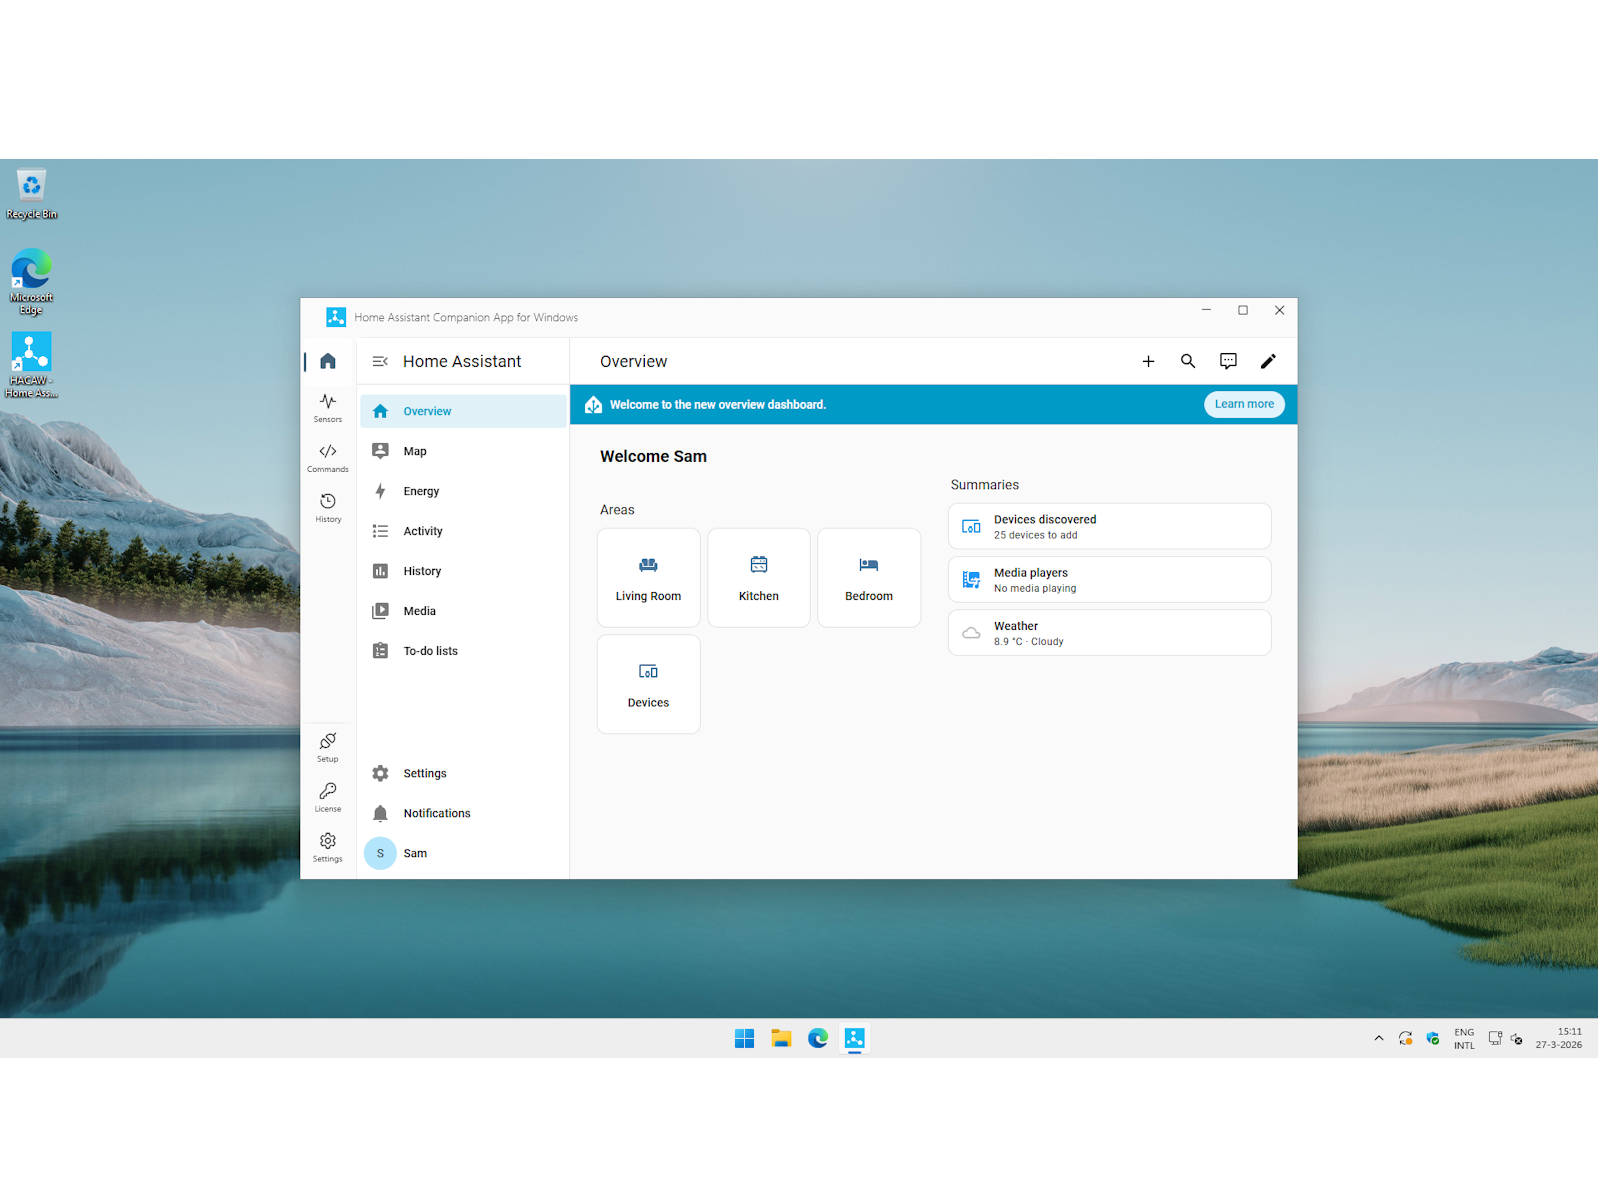Open the Media players summary card

[1109, 579]
